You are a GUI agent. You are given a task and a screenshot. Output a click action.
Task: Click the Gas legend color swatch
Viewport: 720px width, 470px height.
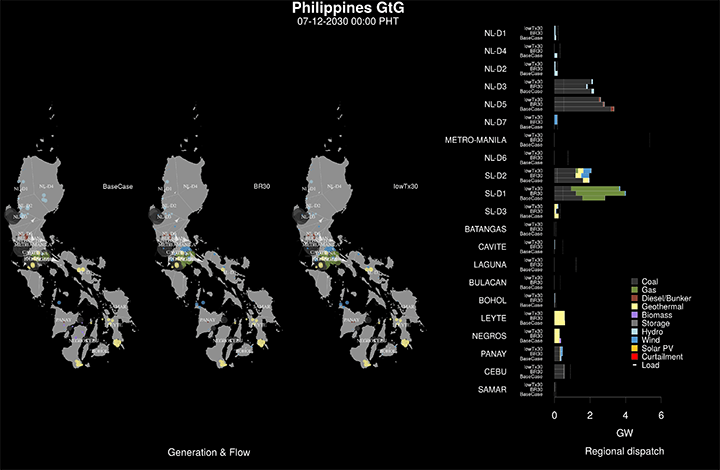pyautogui.click(x=634, y=290)
